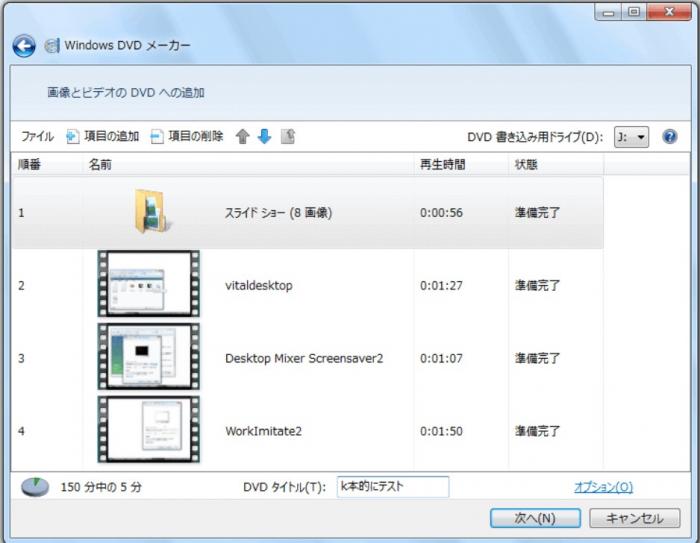Open the DVD drive J: dropdown
Screen dimensions: 700x543
631,137
